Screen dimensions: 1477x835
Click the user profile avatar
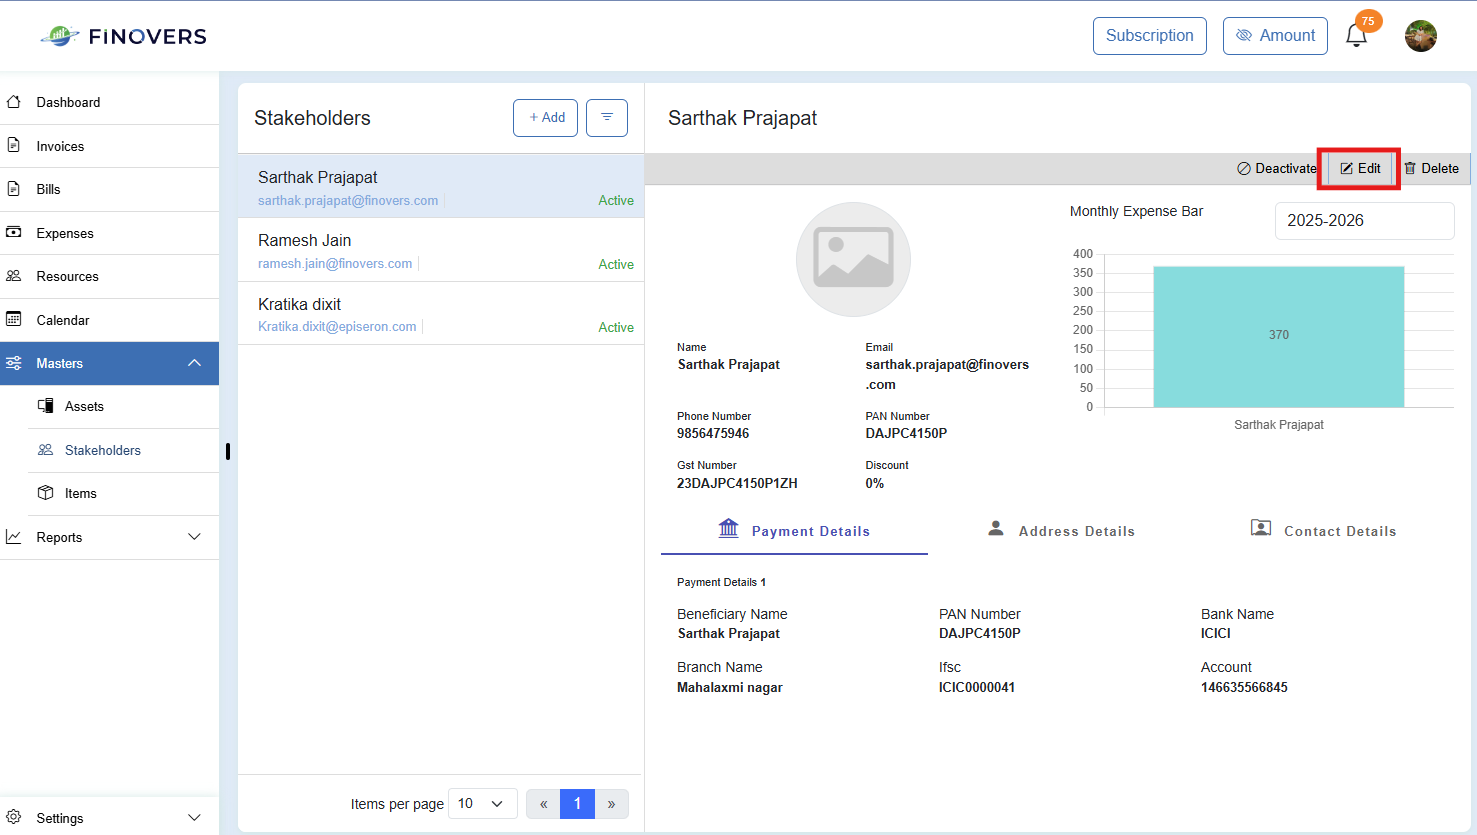click(1420, 36)
